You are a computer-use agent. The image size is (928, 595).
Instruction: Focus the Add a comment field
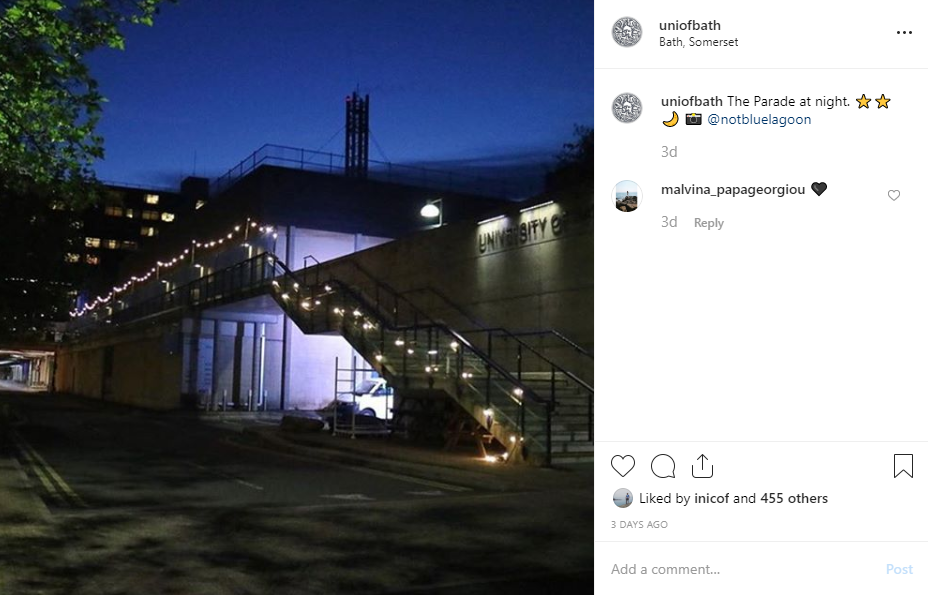coord(746,569)
